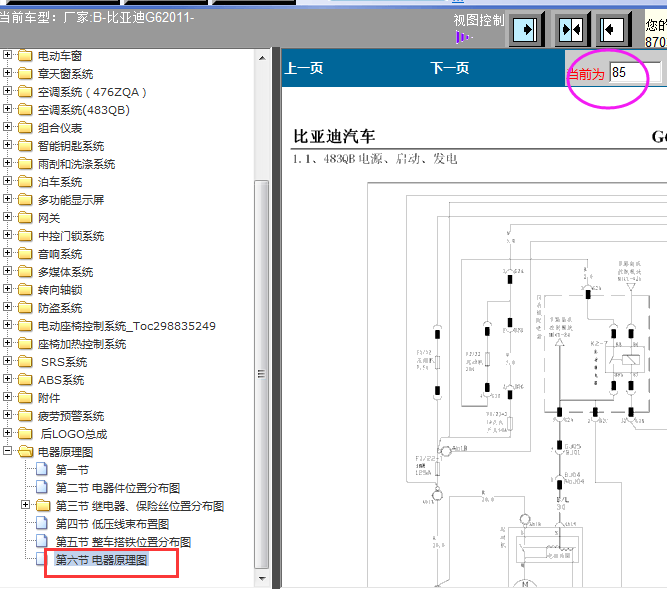Collapse the 电器原理图 folder
This screenshot has height=589, width=667.
pos(7,451)
